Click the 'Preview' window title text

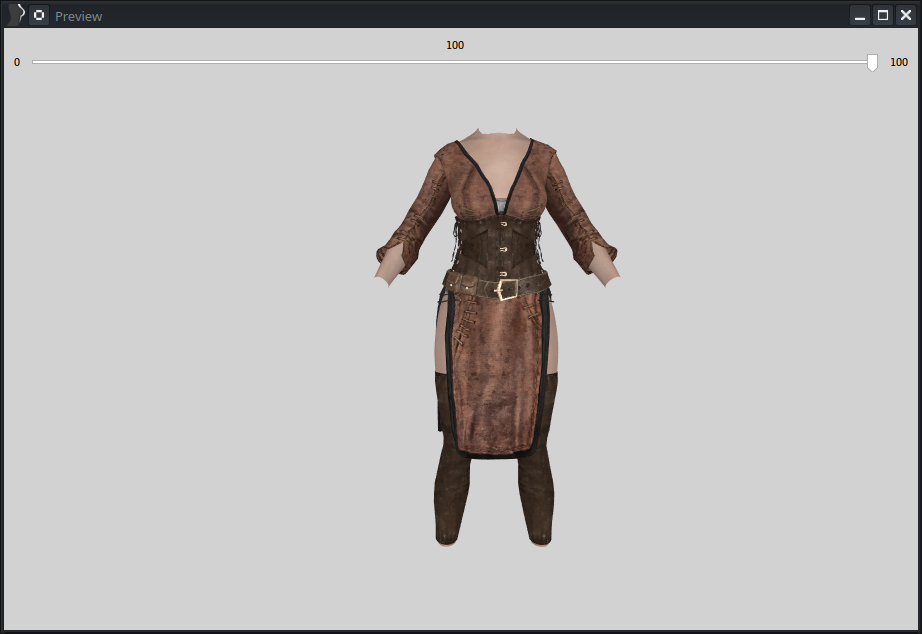[x=78, y=16]
